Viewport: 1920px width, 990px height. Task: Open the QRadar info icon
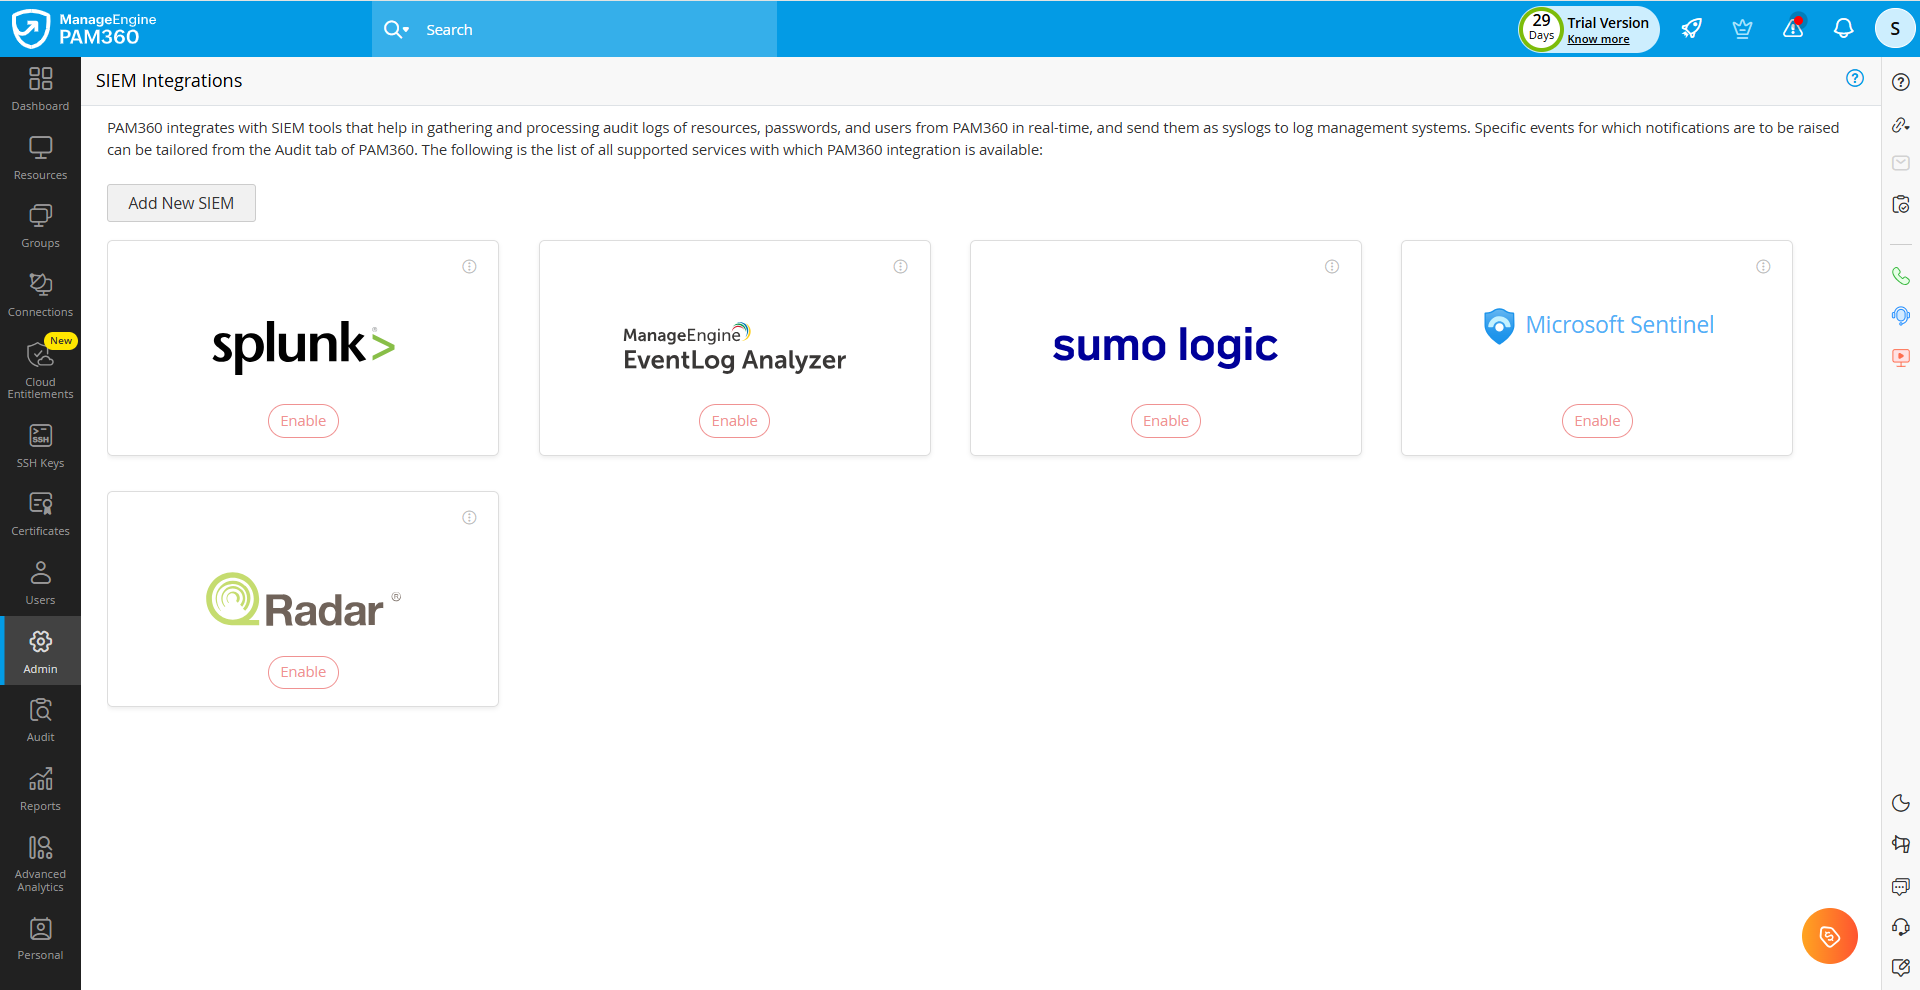click(x=469, y=517)
